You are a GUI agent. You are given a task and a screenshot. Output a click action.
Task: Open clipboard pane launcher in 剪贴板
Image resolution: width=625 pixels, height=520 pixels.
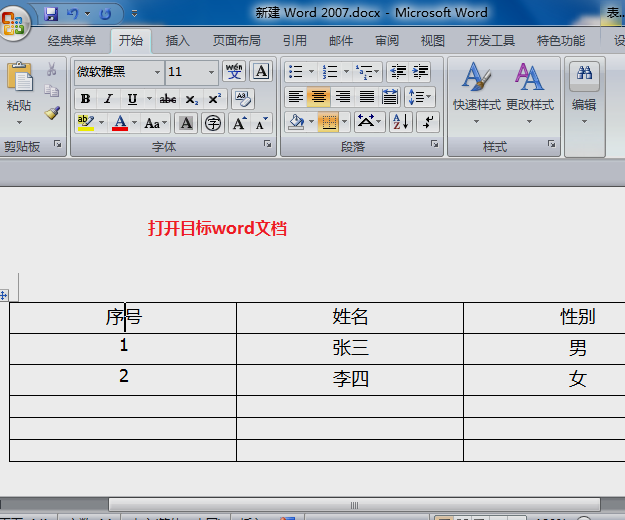coord(58,144)
